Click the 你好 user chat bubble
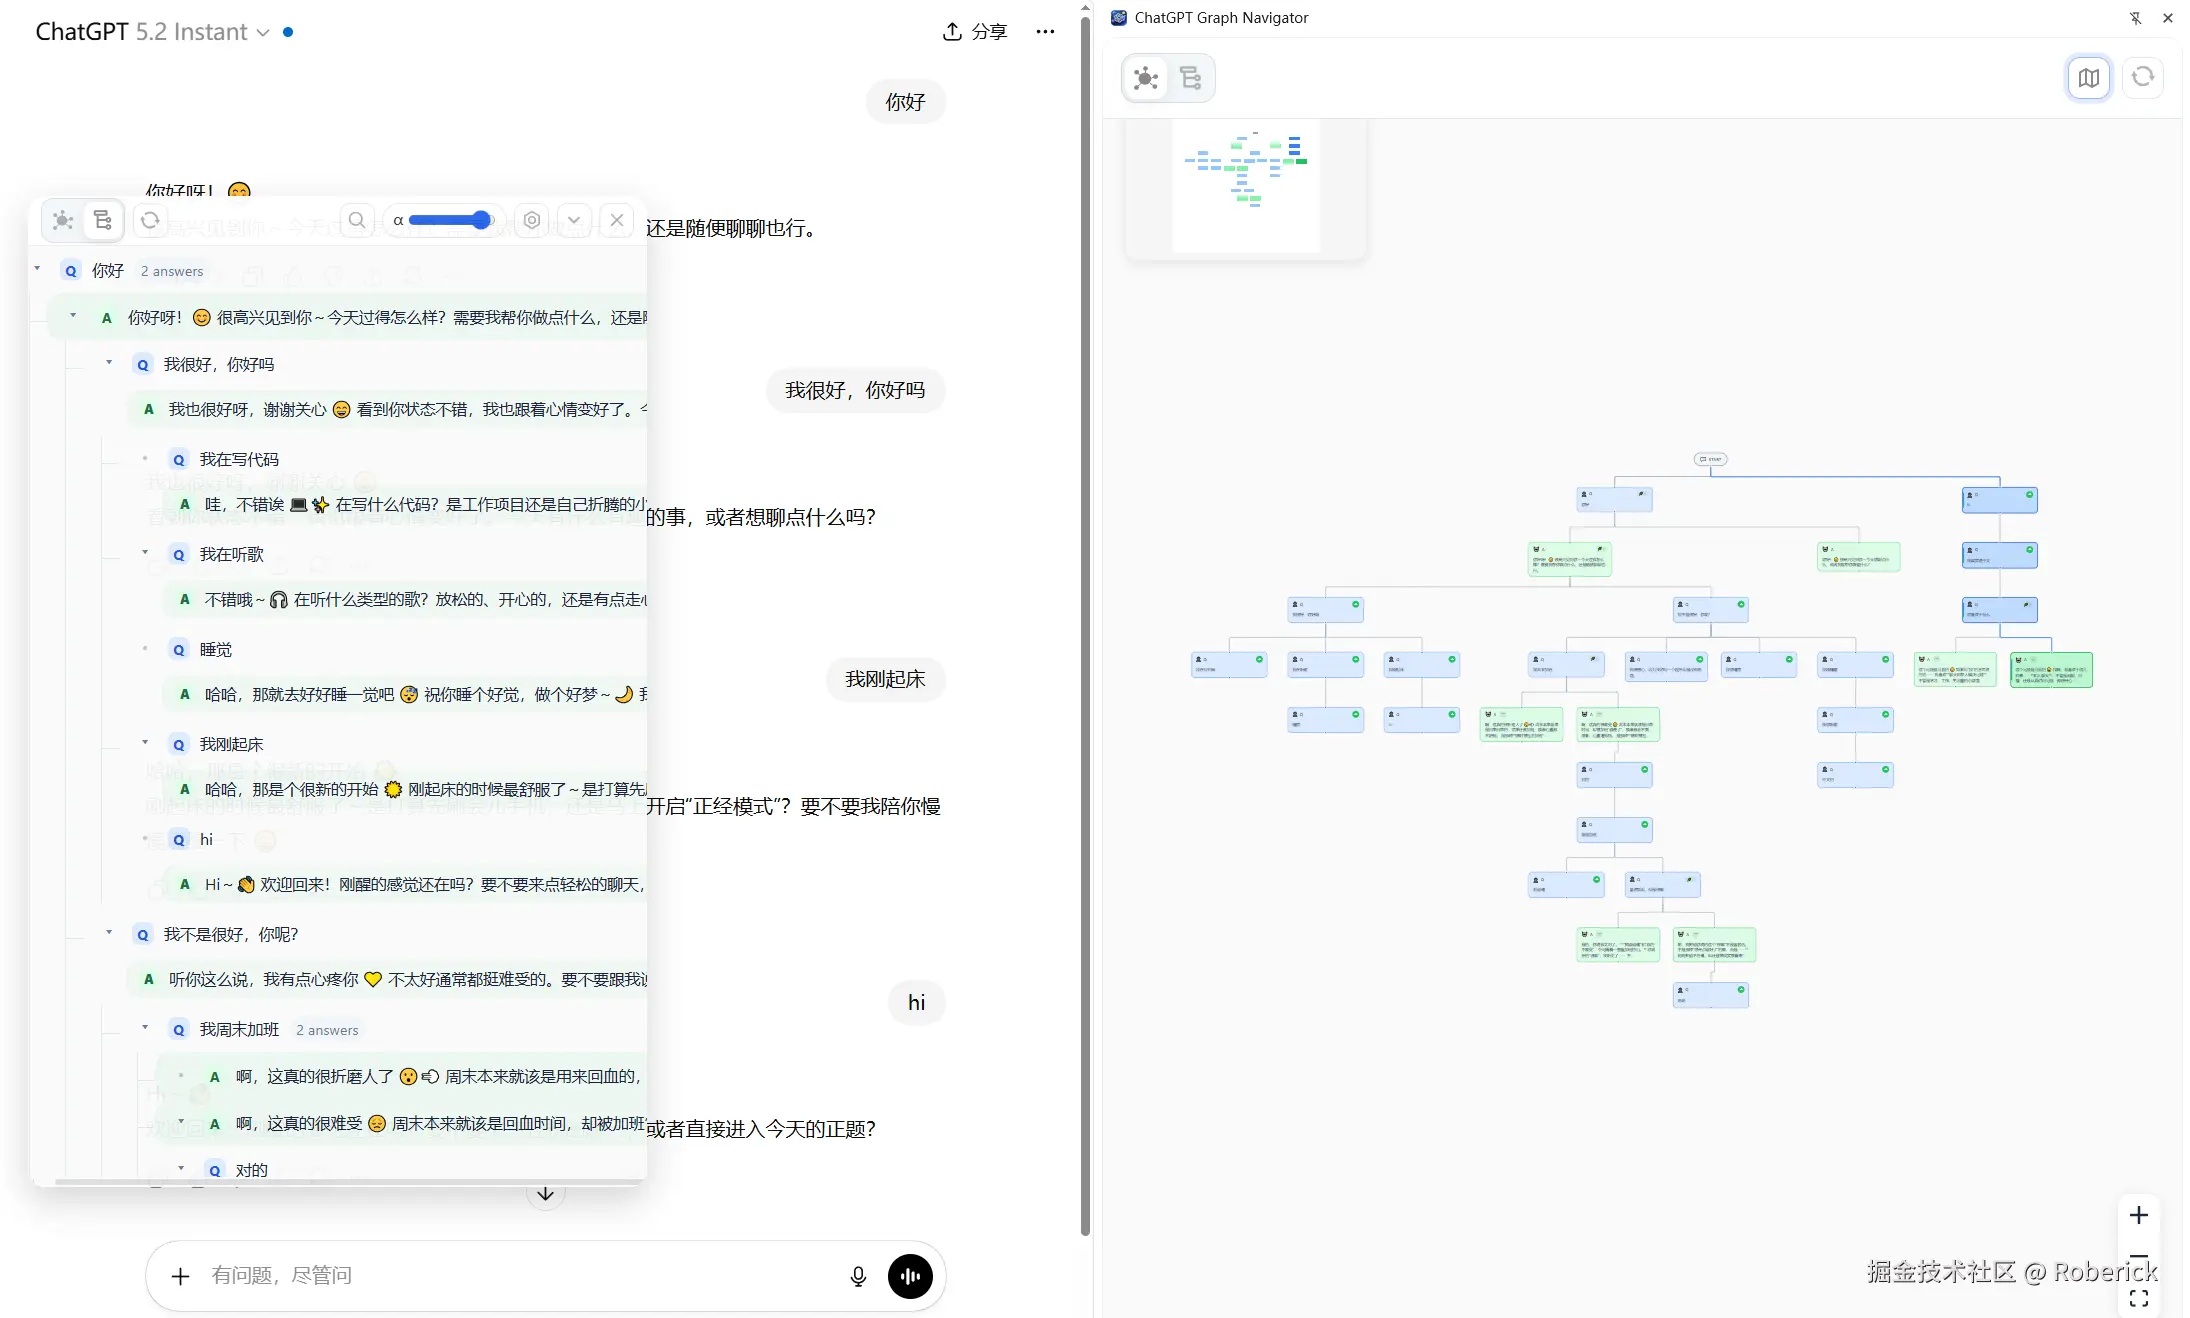The image size is (2190, 1318). (x=905, y=102)
